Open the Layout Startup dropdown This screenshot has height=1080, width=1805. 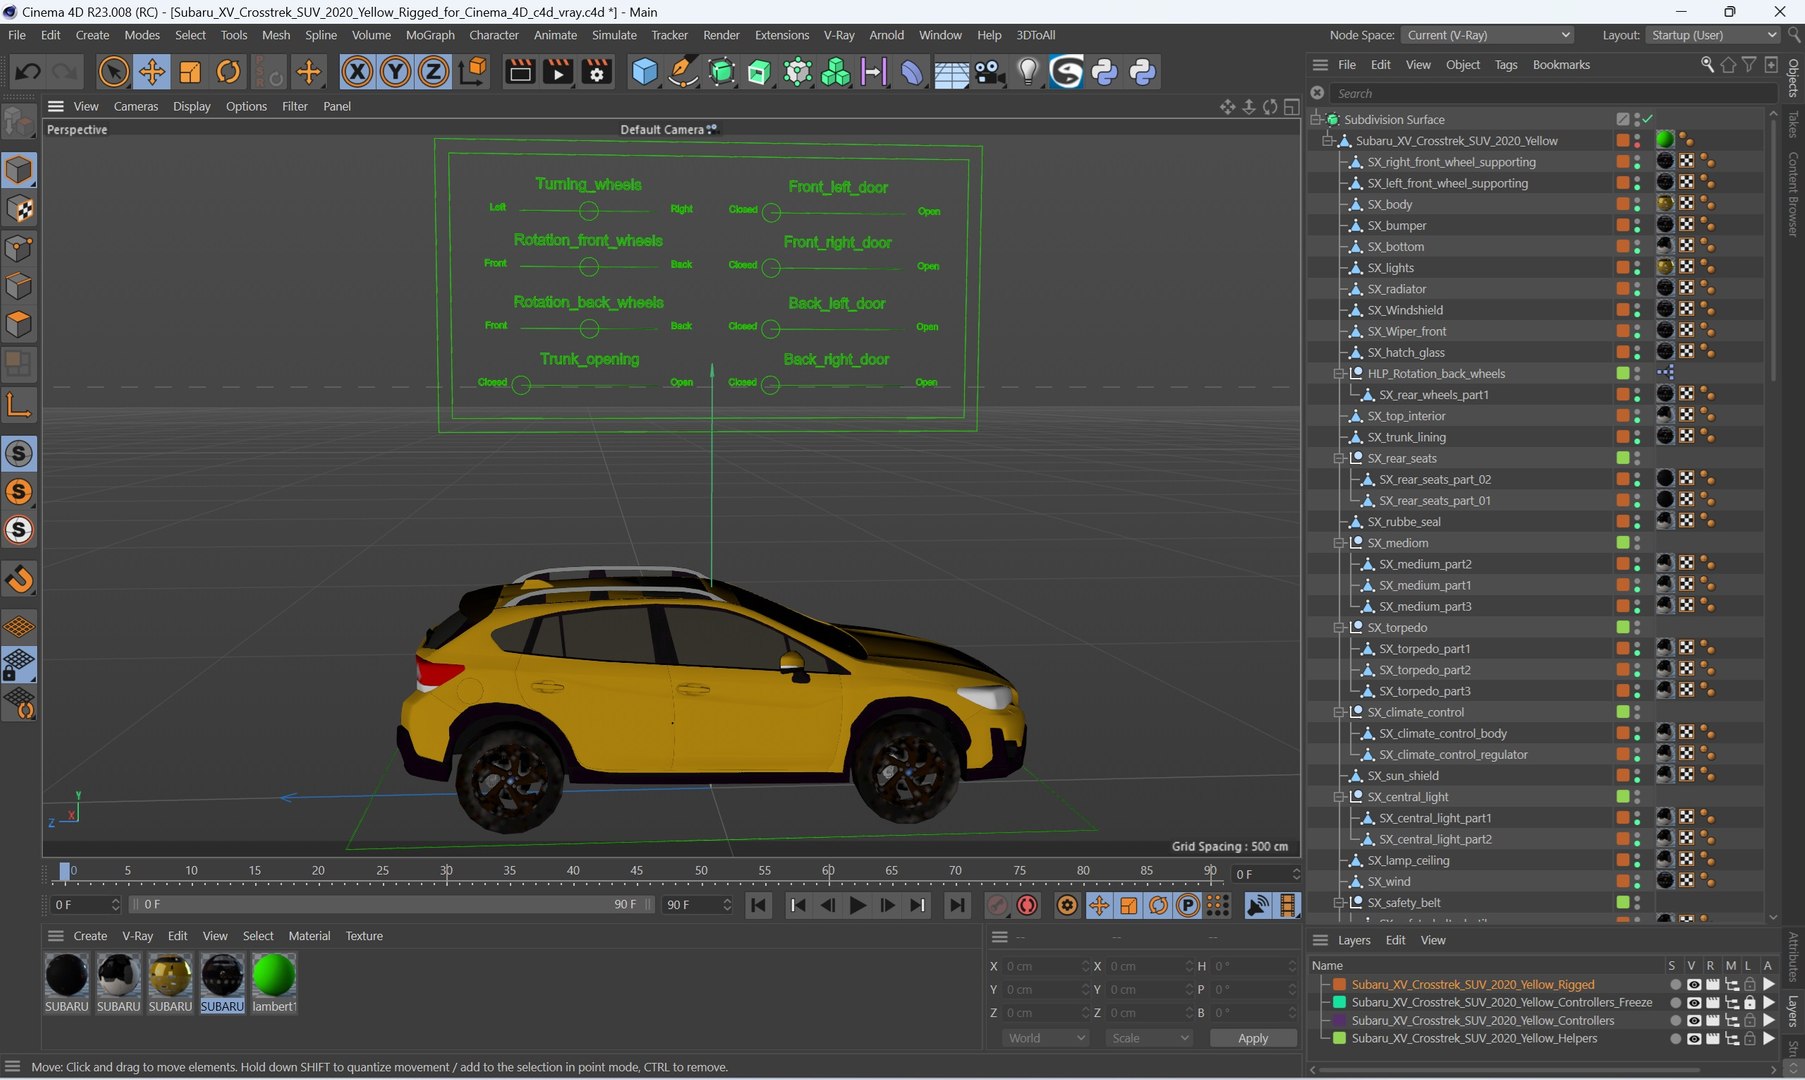tap(1713, 35)
